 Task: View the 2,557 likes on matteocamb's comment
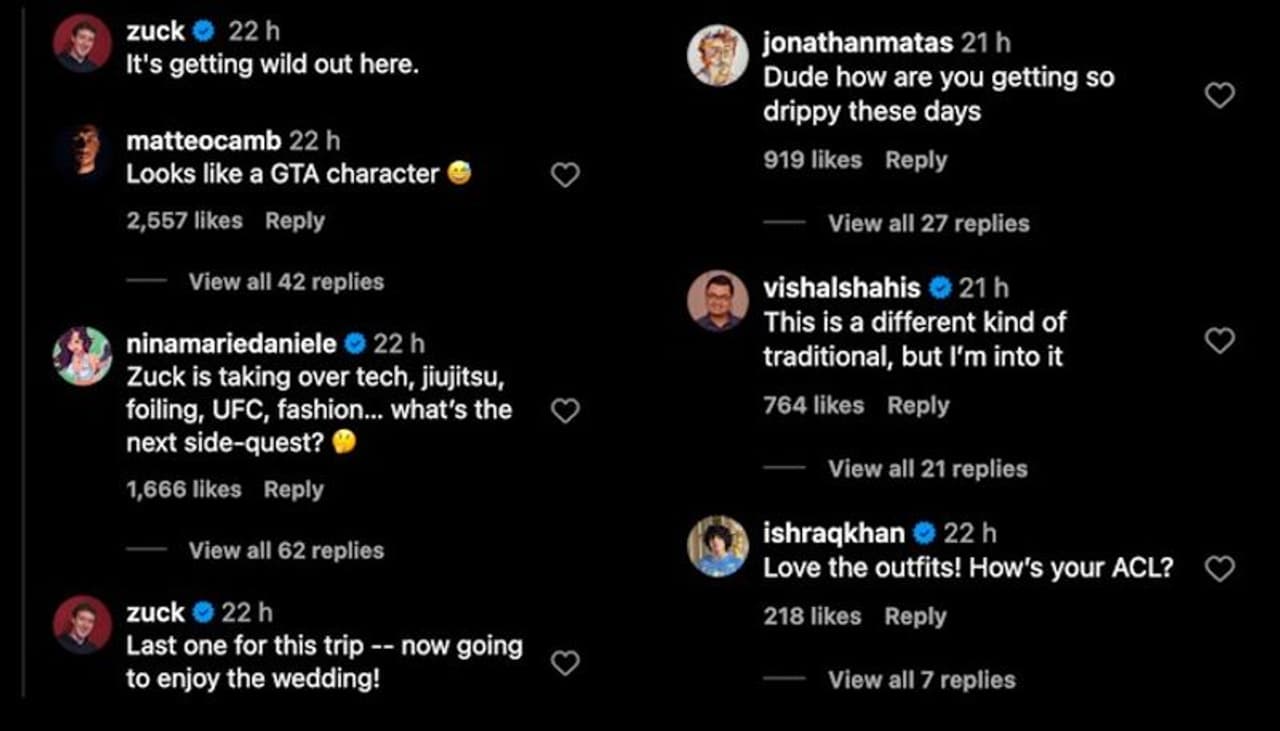(184, 221)
